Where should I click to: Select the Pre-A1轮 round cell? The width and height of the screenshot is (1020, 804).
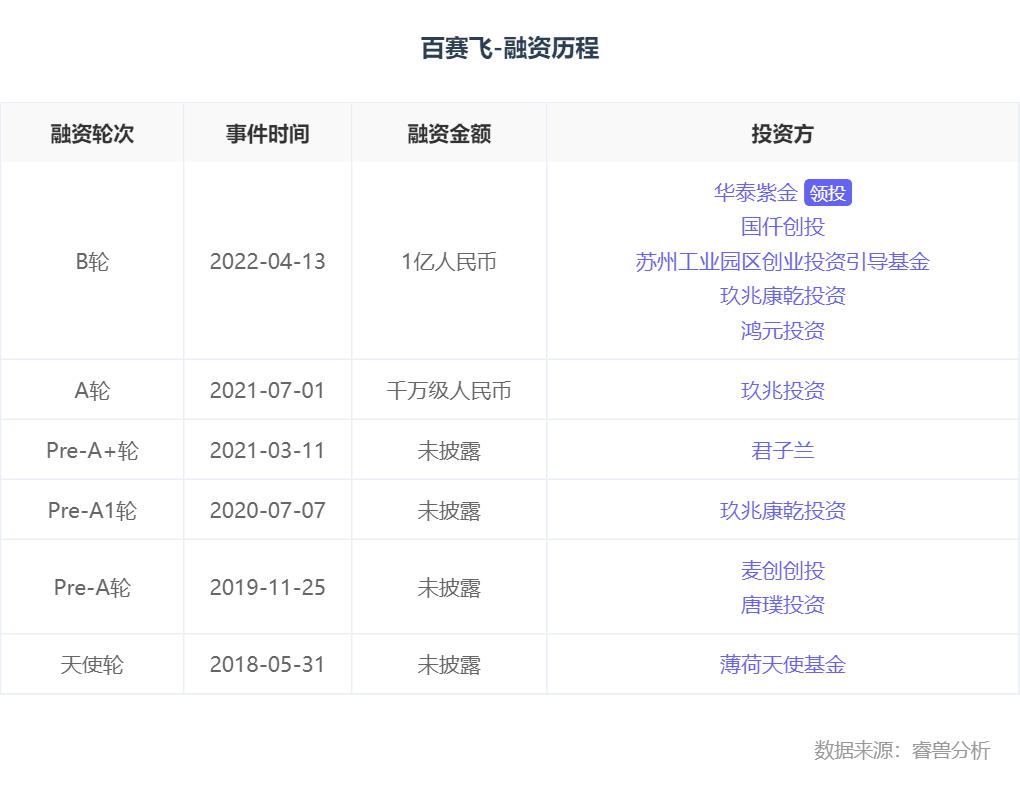pyautogui.click(x=92, y=511)
